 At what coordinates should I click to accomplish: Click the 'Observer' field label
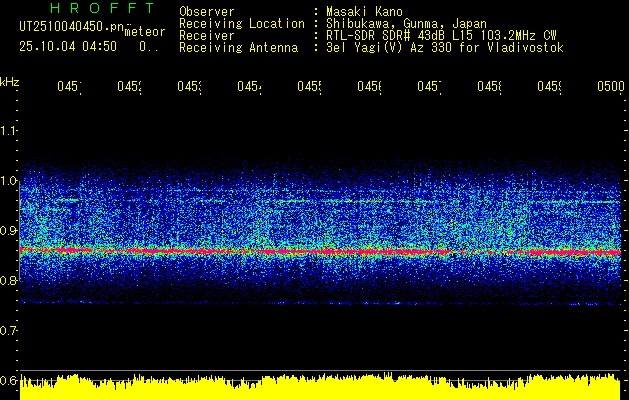[207, 11]
